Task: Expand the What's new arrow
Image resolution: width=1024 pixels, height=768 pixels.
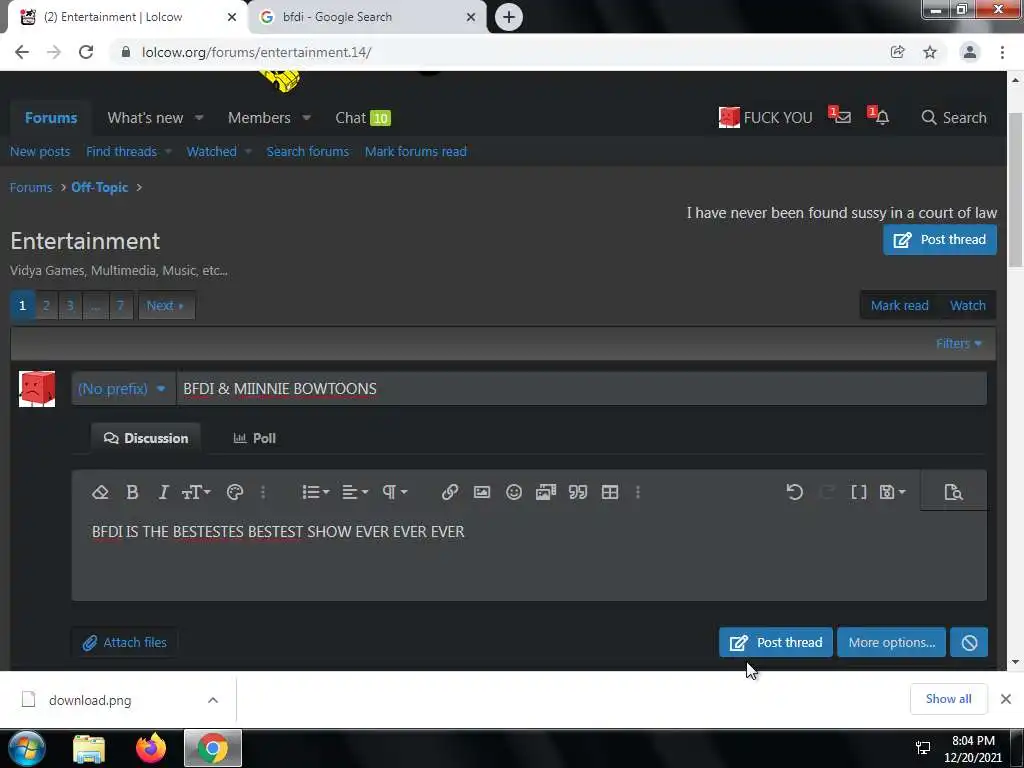Action: pos(199,118)
